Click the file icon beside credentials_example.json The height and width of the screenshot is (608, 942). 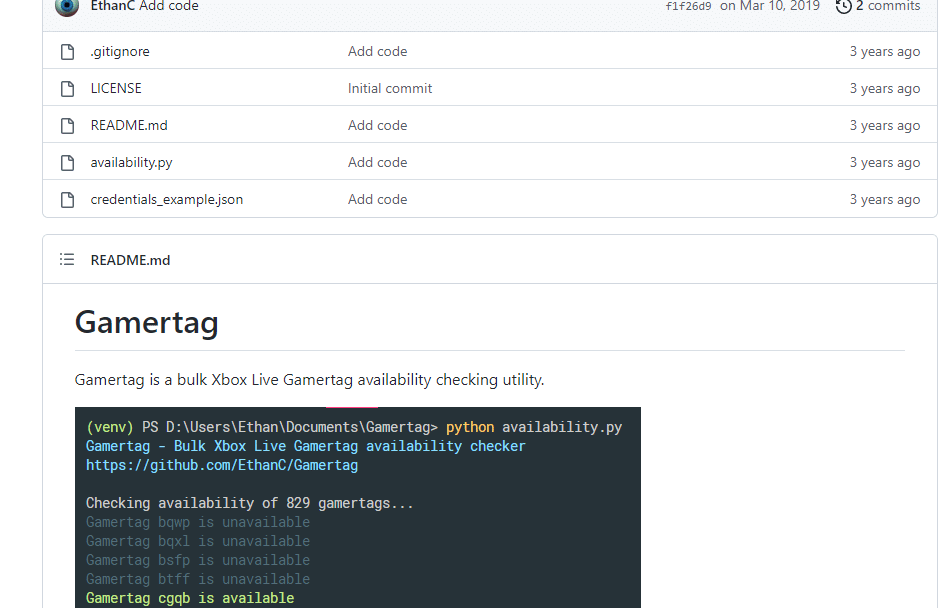(67, 199)
